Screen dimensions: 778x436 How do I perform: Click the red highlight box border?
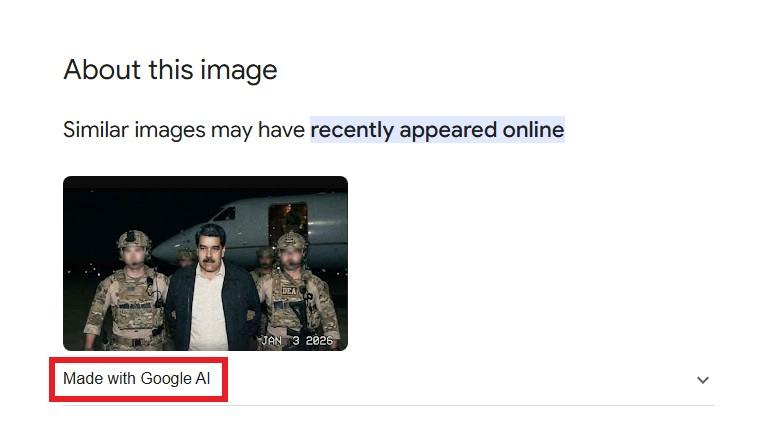(x=138, y=360)
